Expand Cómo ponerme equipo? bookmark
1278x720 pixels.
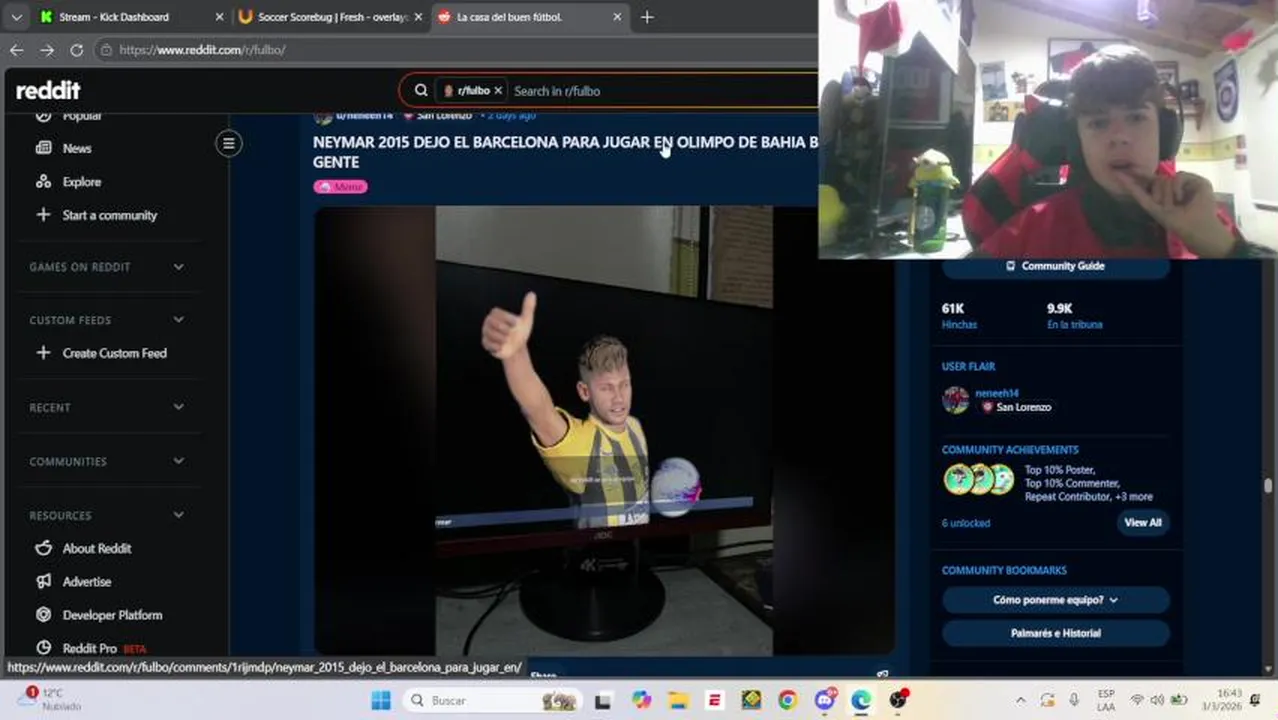click(1055, 600)
